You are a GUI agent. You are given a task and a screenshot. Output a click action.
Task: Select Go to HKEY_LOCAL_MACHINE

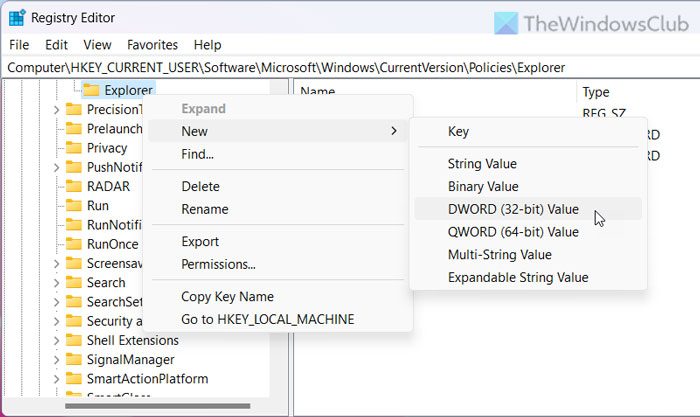click(277, 319)
